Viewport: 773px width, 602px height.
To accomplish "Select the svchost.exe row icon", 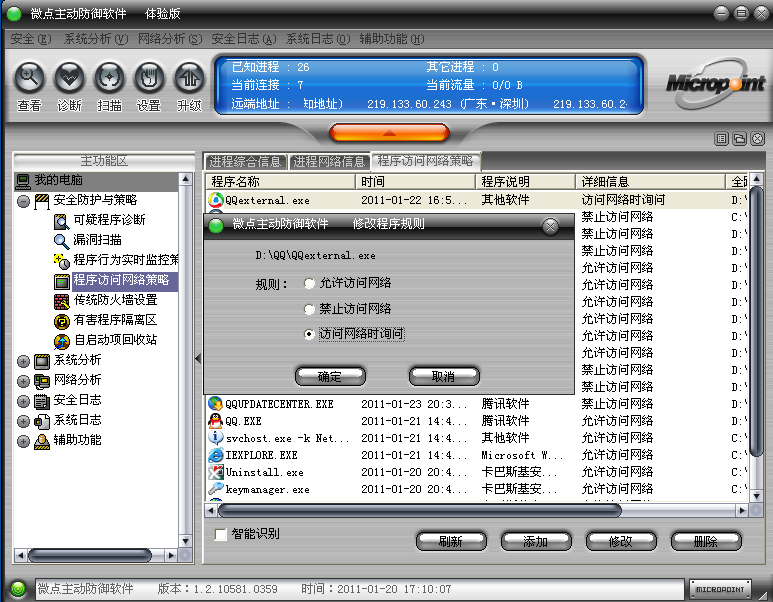I will pyautogui.click(x=215, y=438).
